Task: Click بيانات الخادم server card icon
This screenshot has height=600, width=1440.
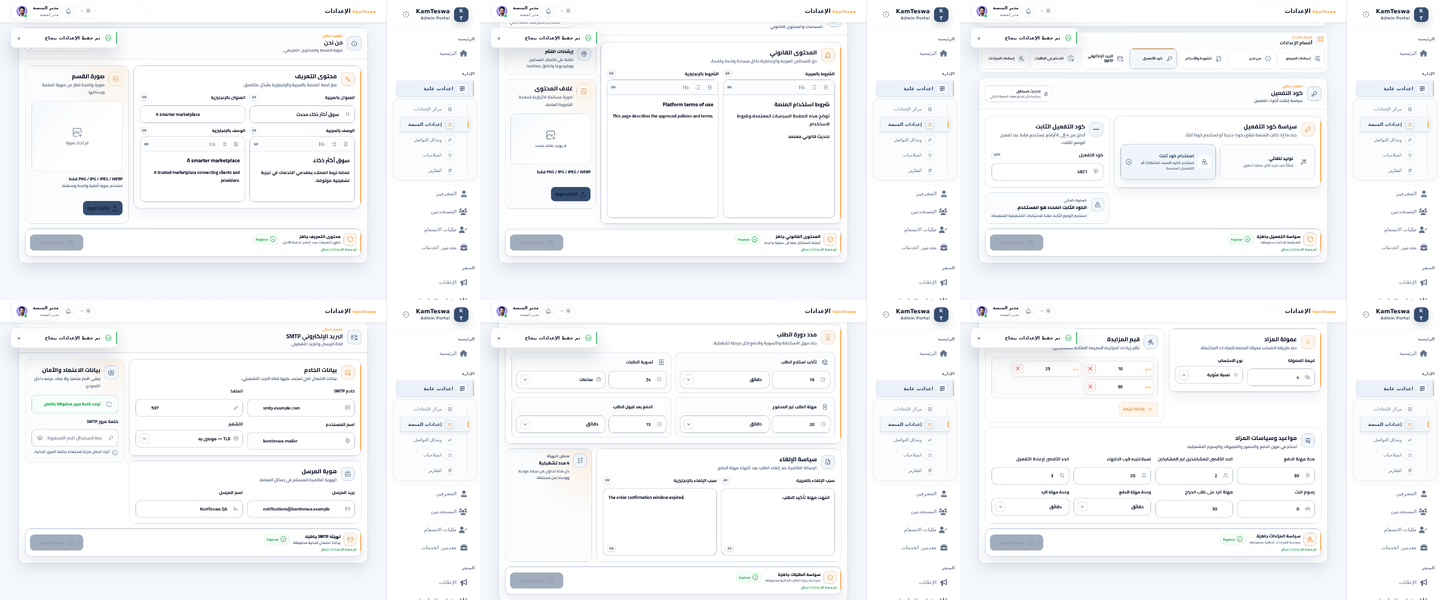Action: (348, 373)
